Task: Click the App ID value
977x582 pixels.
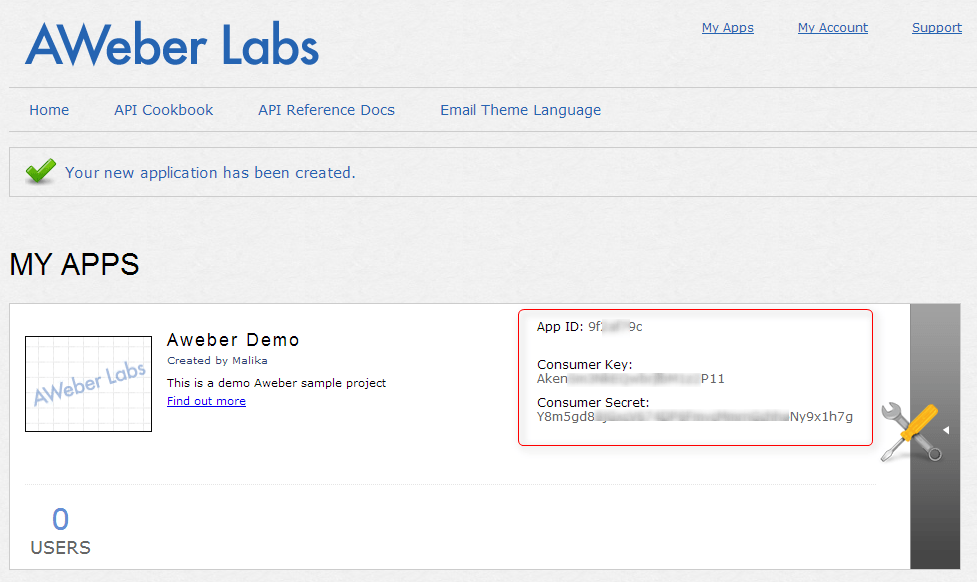Action: pyautogui.click(x=615, y=327)
